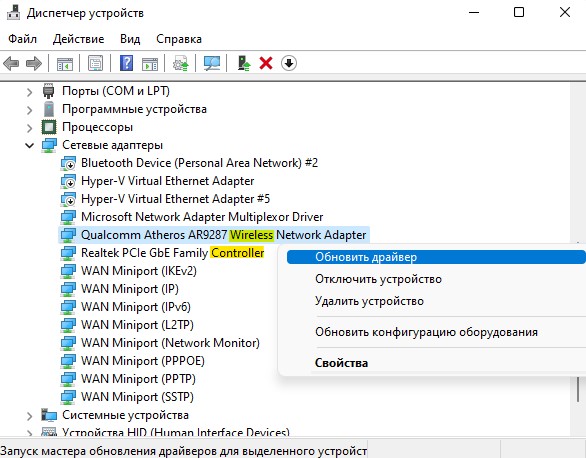Expand the Системные устройства node
The width and height of the screenshot is (586, 458).
coord(30,415)
